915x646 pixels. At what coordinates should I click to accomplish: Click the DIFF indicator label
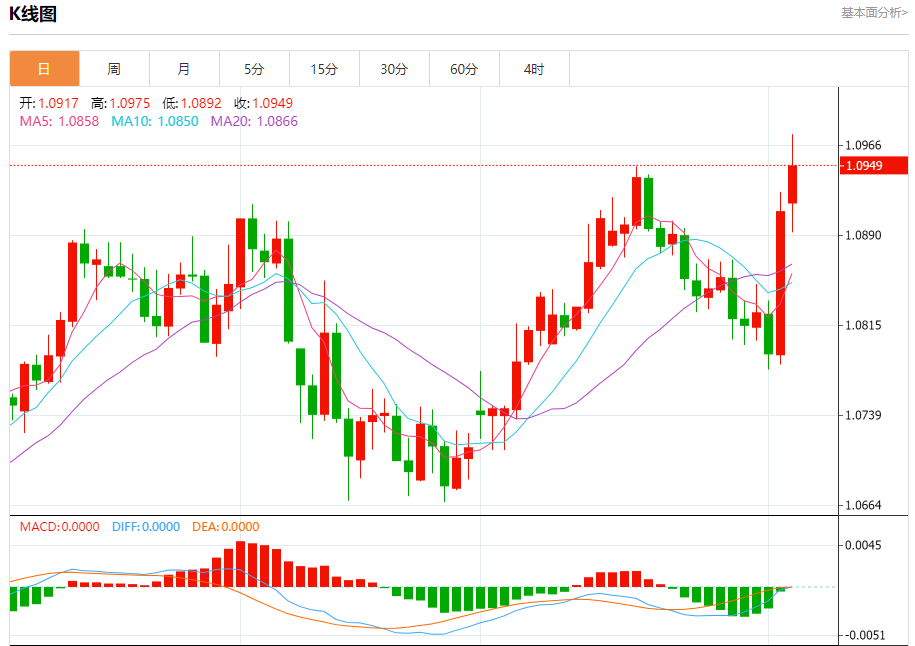[146, 527]
